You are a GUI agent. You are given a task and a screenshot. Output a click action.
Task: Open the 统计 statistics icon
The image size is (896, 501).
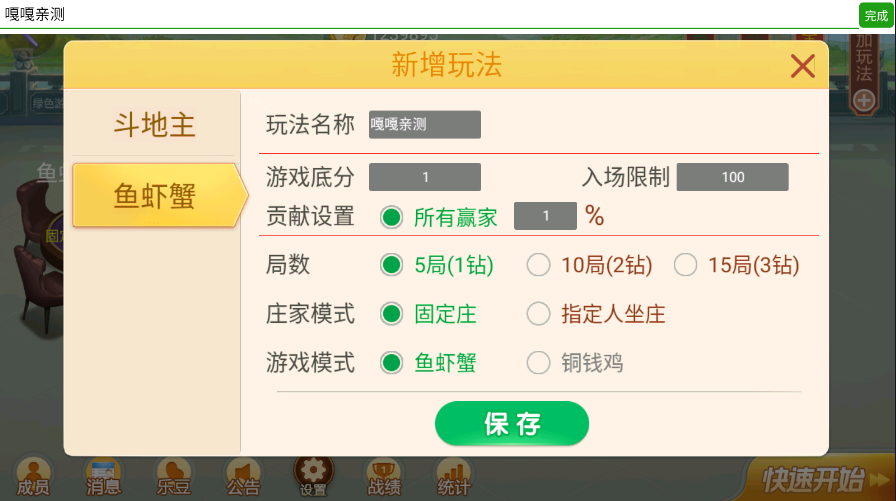pyautogui.click(x=454, y=477)
